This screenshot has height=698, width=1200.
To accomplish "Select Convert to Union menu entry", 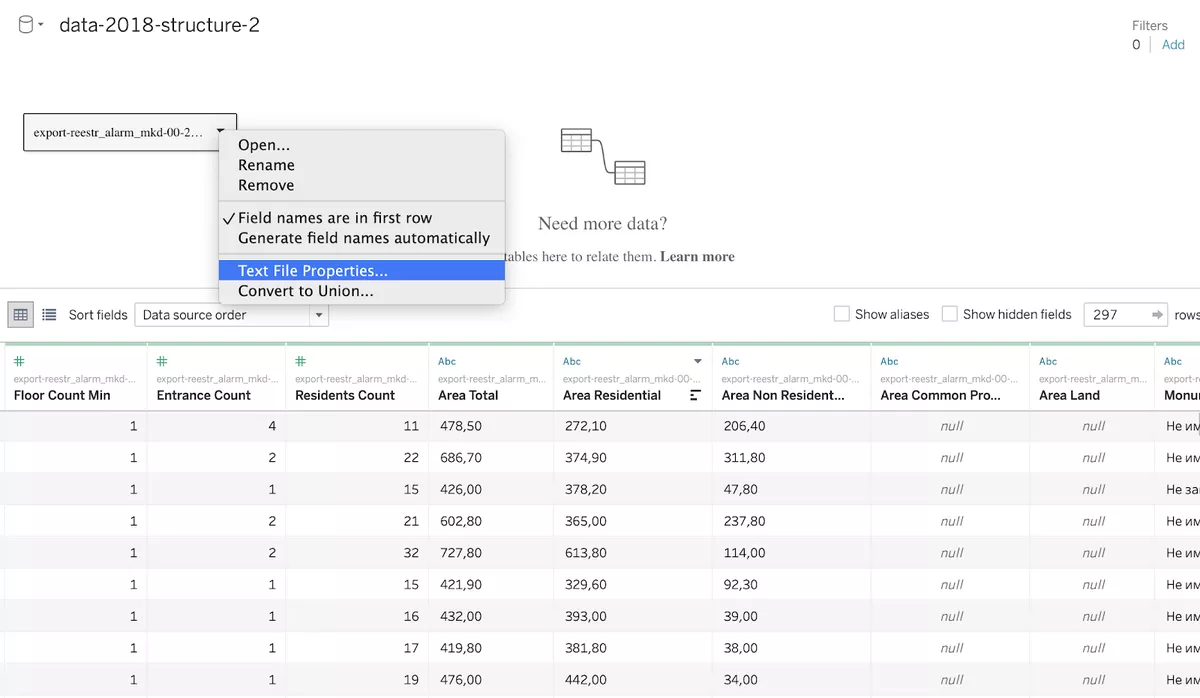I will [x=306, y=291].
